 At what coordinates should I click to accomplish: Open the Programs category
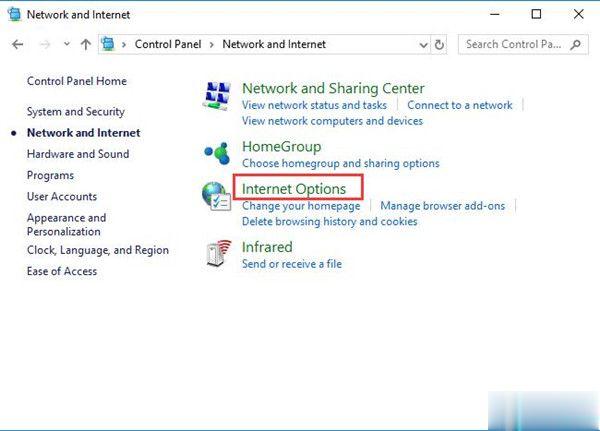50,175
